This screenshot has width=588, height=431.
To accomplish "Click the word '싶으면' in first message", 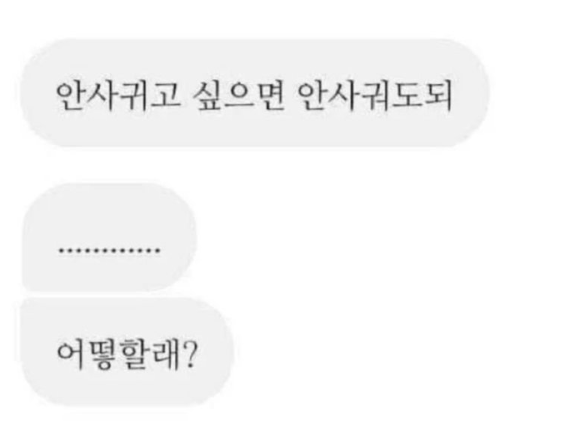I will point(238,95).
